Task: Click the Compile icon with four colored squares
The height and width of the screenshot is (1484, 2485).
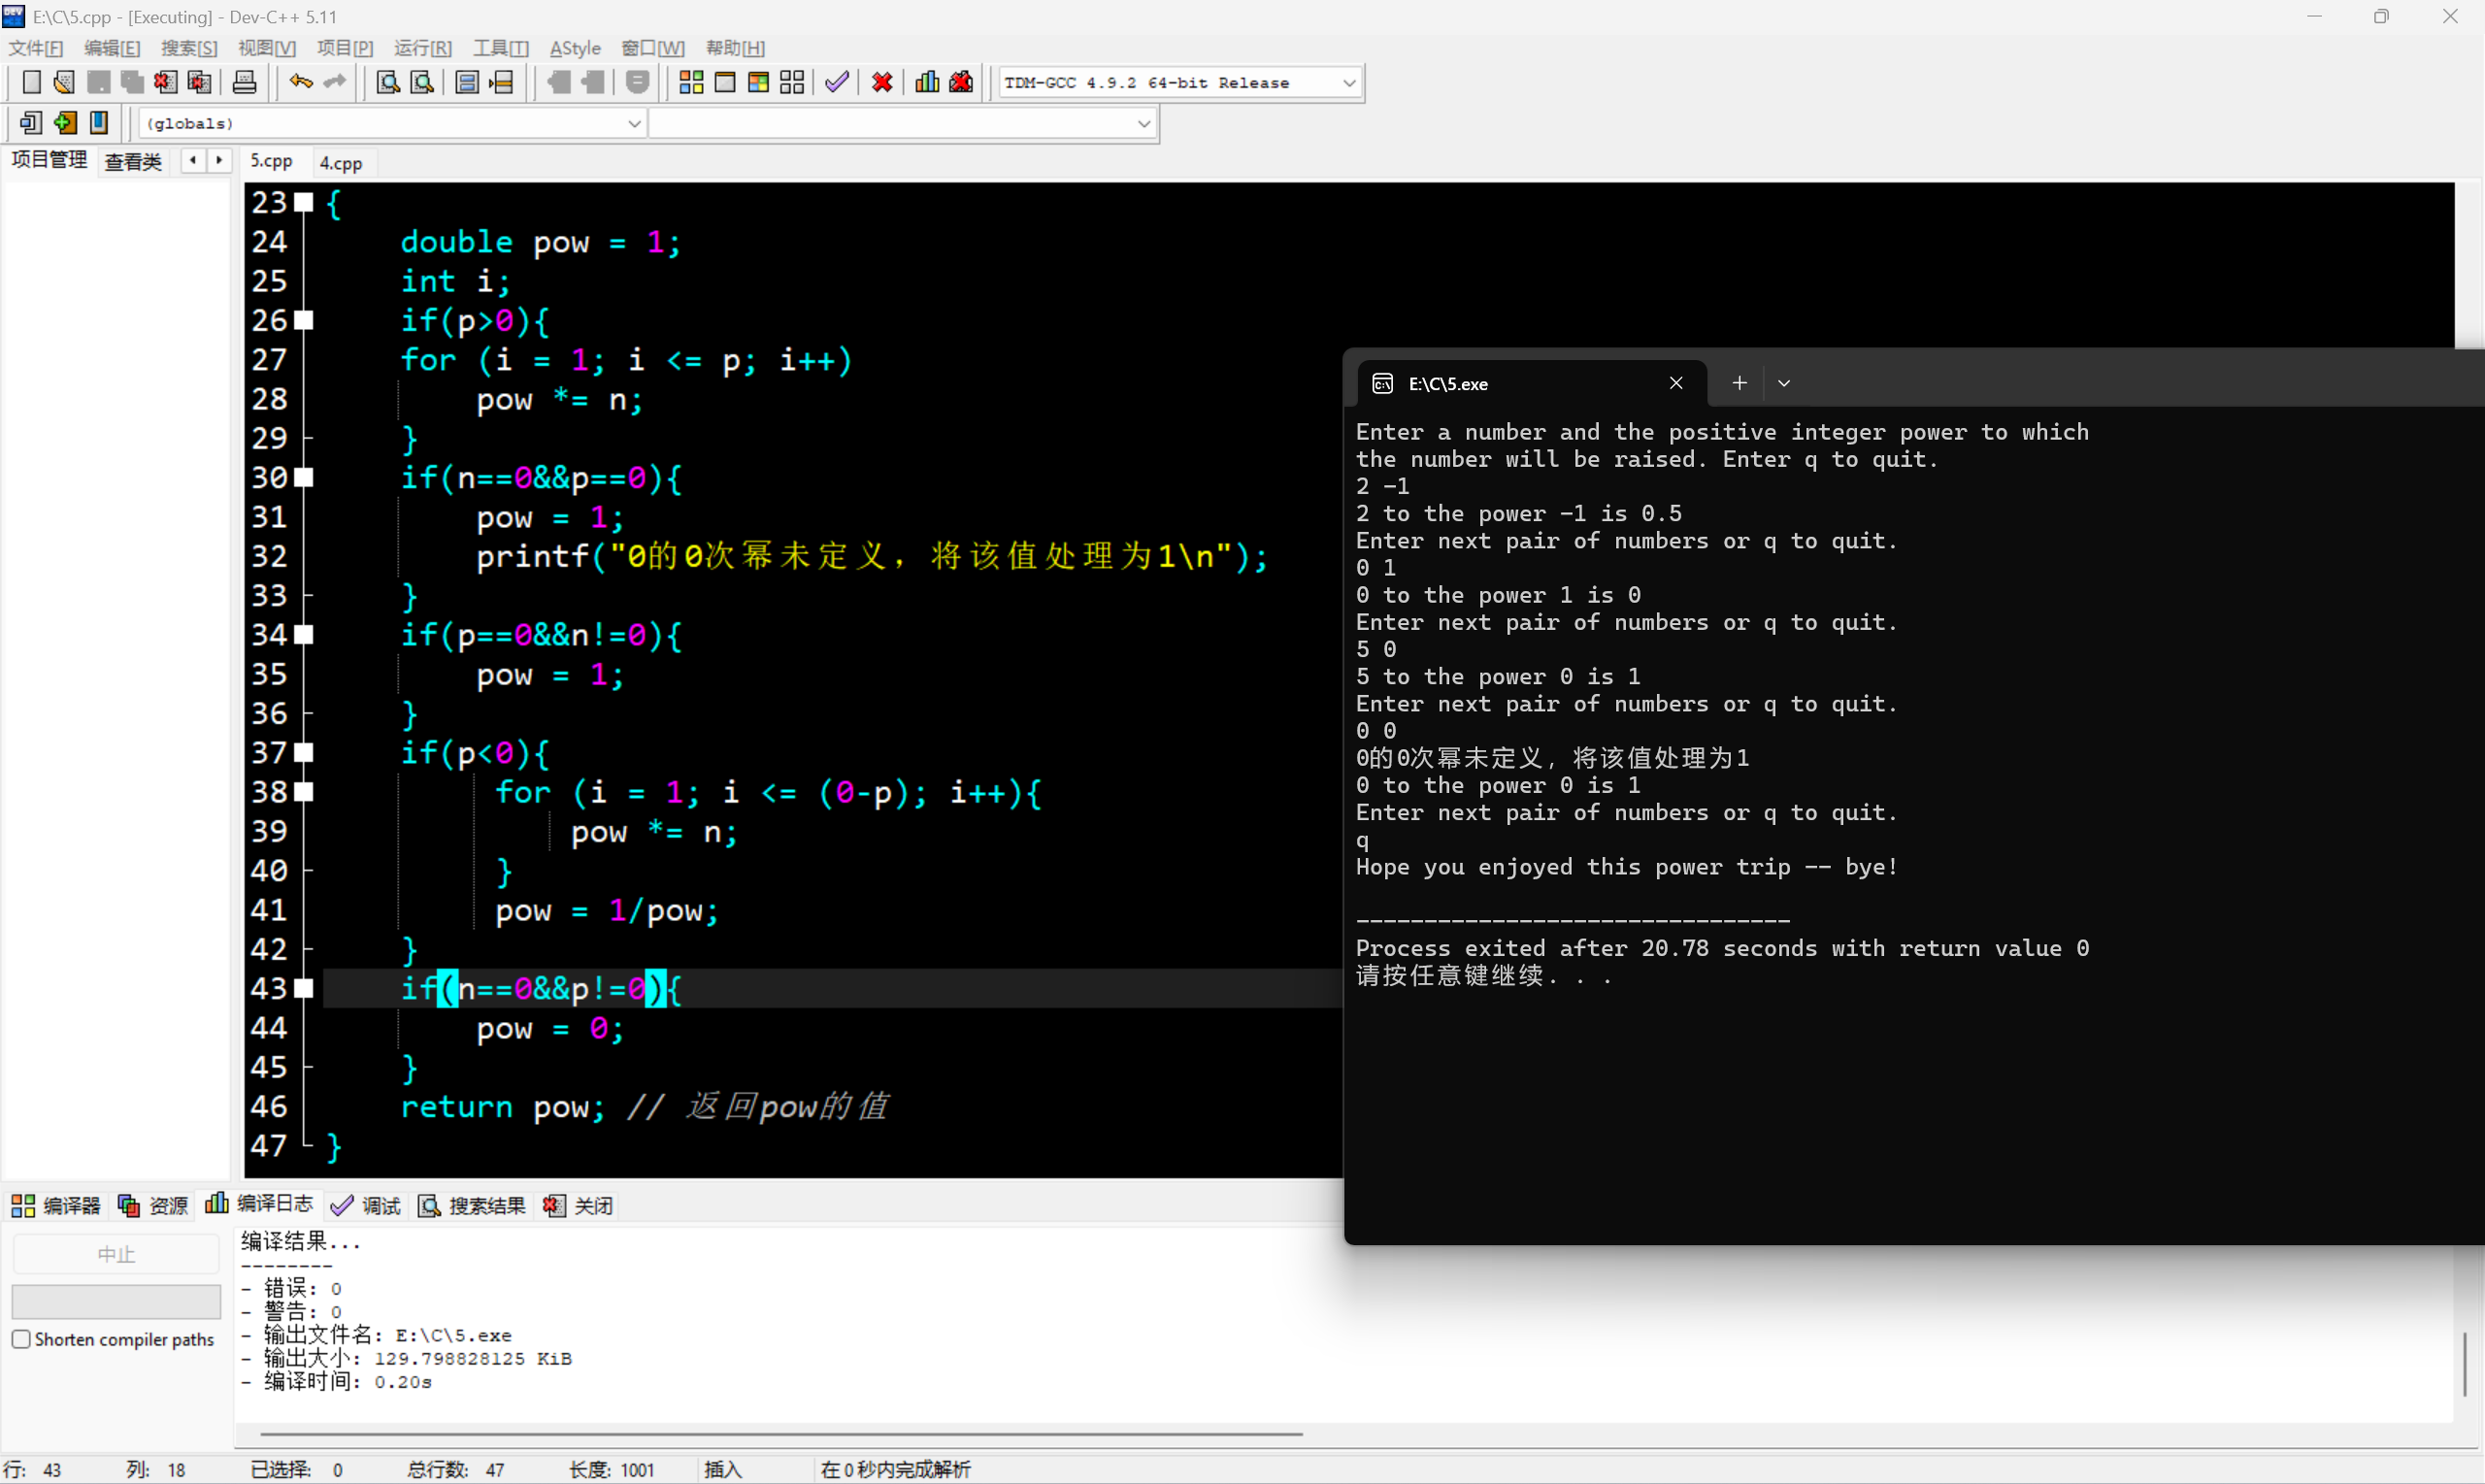Action: pyautogui.click(x=690, y=83)
